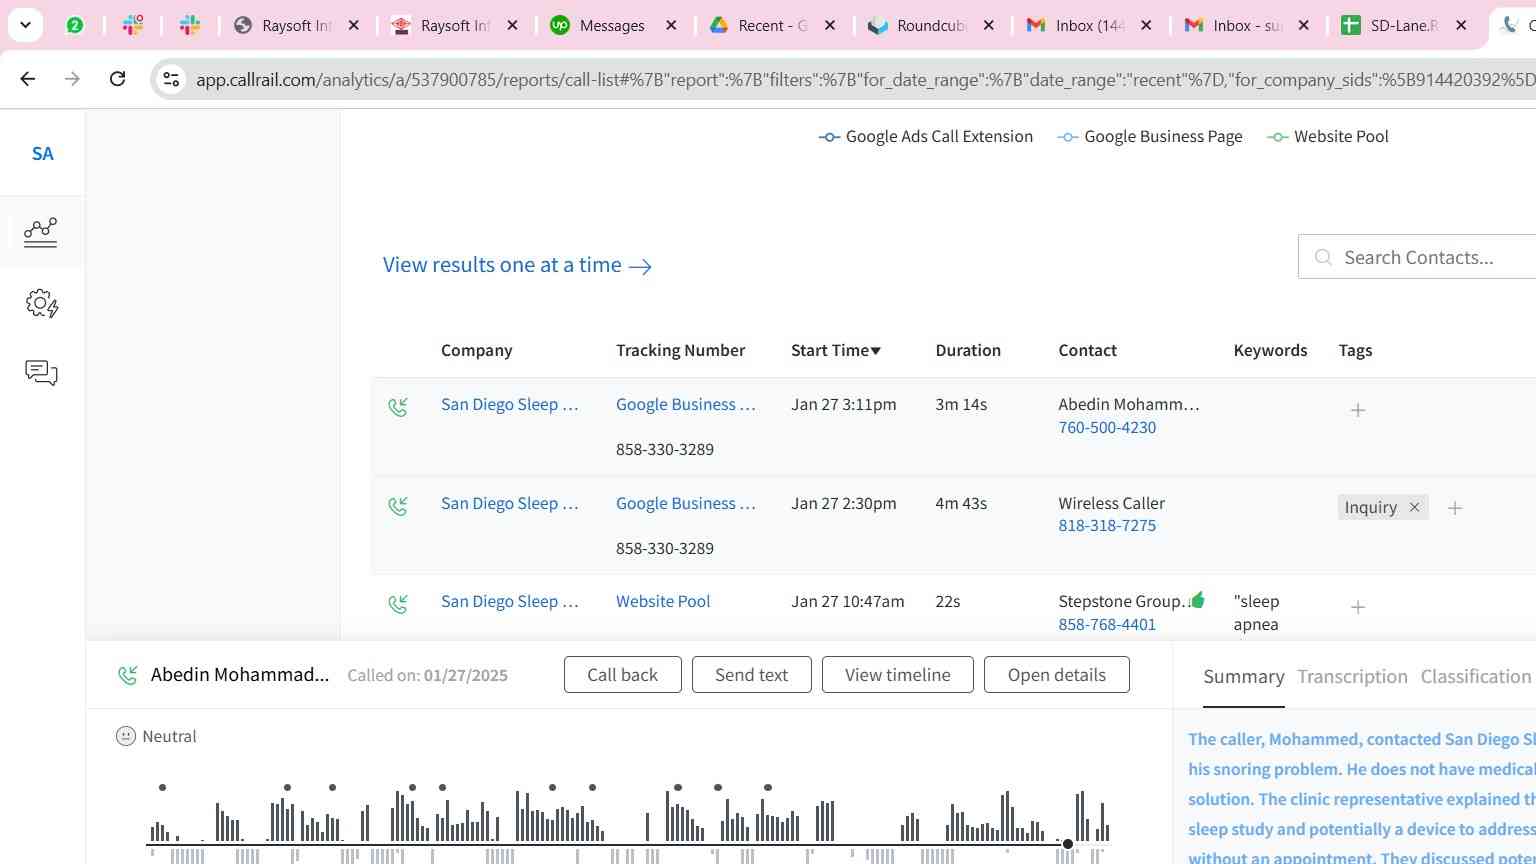Switch to first Raysoft browser tab
Viewport: 1536px width, 864px height.
pyautogui.click(x=295, y=26)
